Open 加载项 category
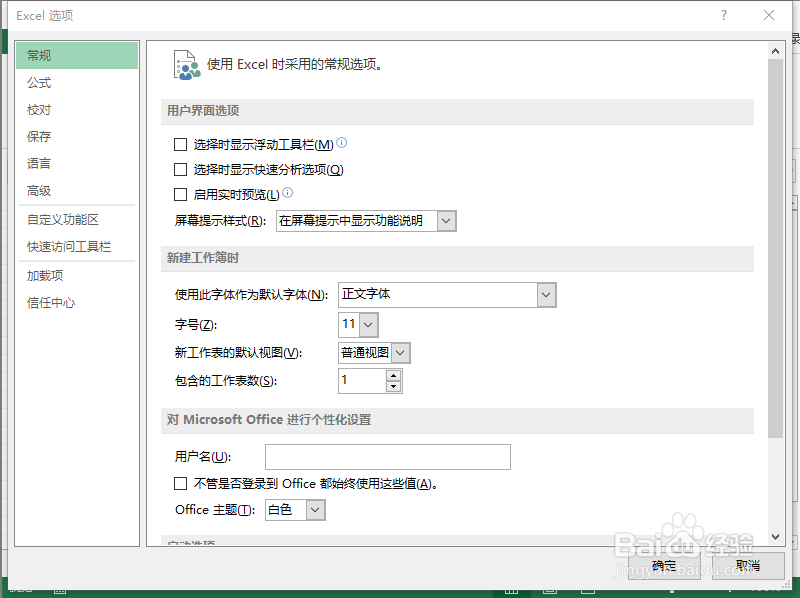800x598 pixels. click(x=77, y=276)
